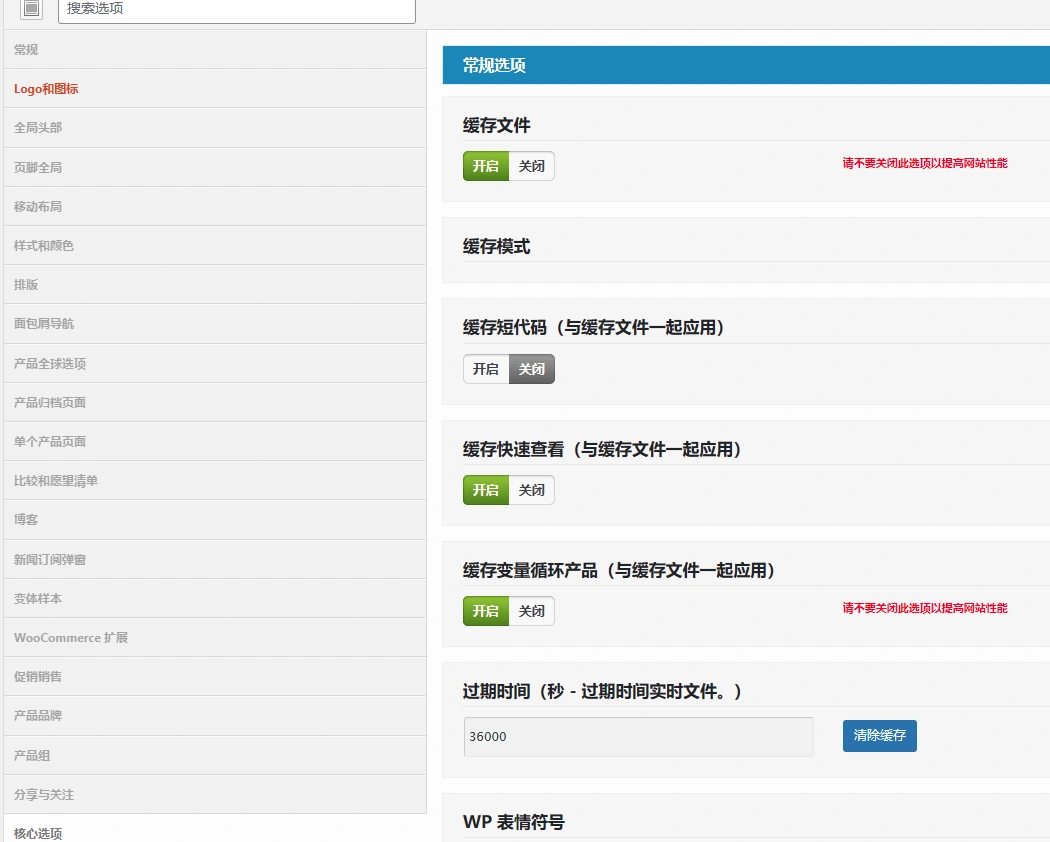
Task: Click the expiration time field showing 36000
Action: click(x=638, y=736)
